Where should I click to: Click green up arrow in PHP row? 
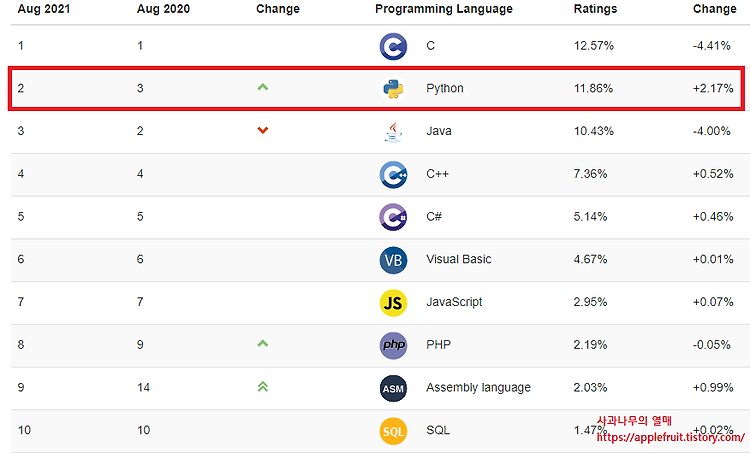point(263,343)
